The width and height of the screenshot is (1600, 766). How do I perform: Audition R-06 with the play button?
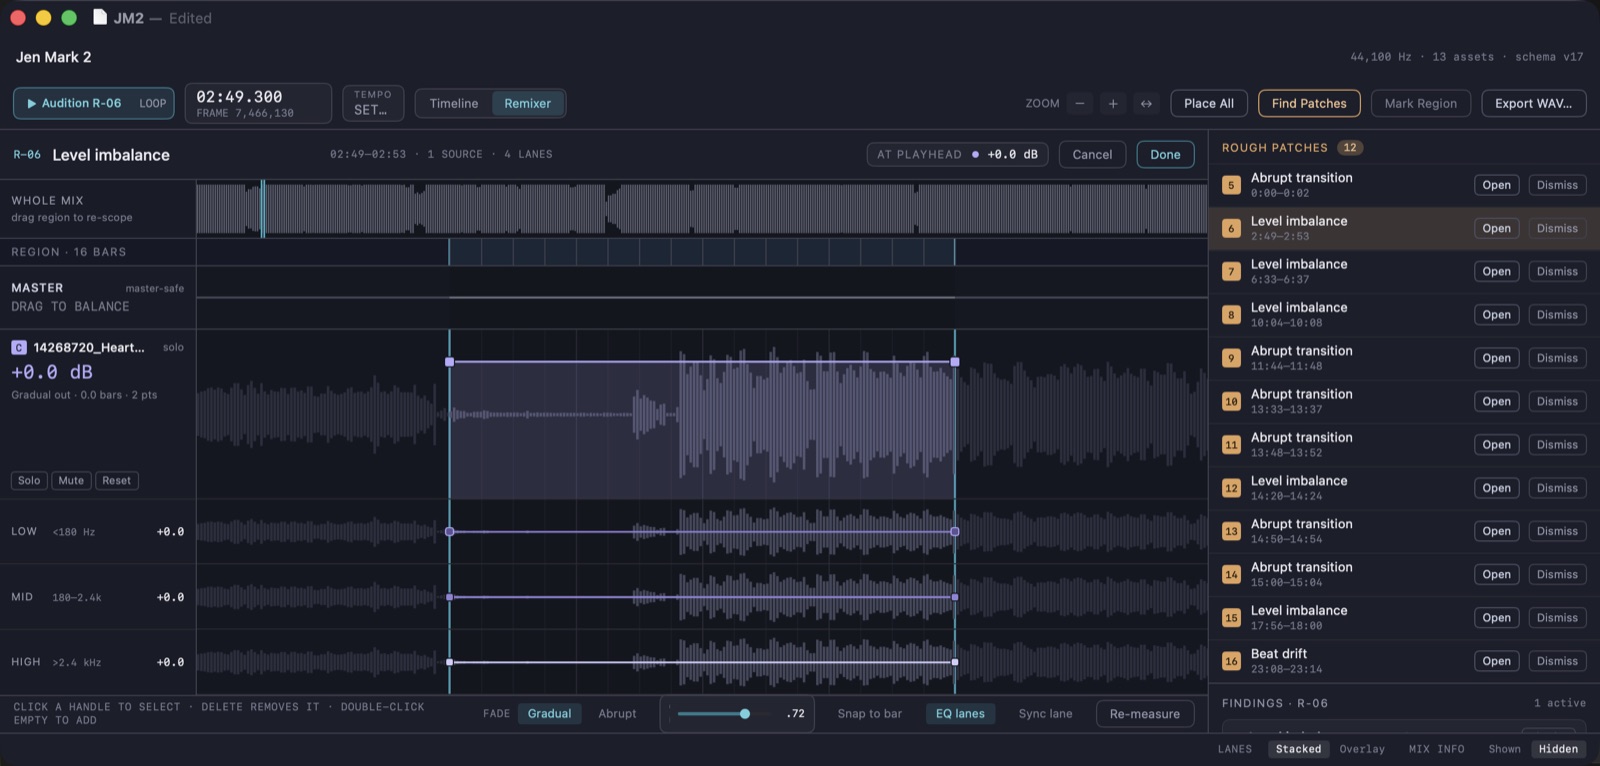click(74, 103)
